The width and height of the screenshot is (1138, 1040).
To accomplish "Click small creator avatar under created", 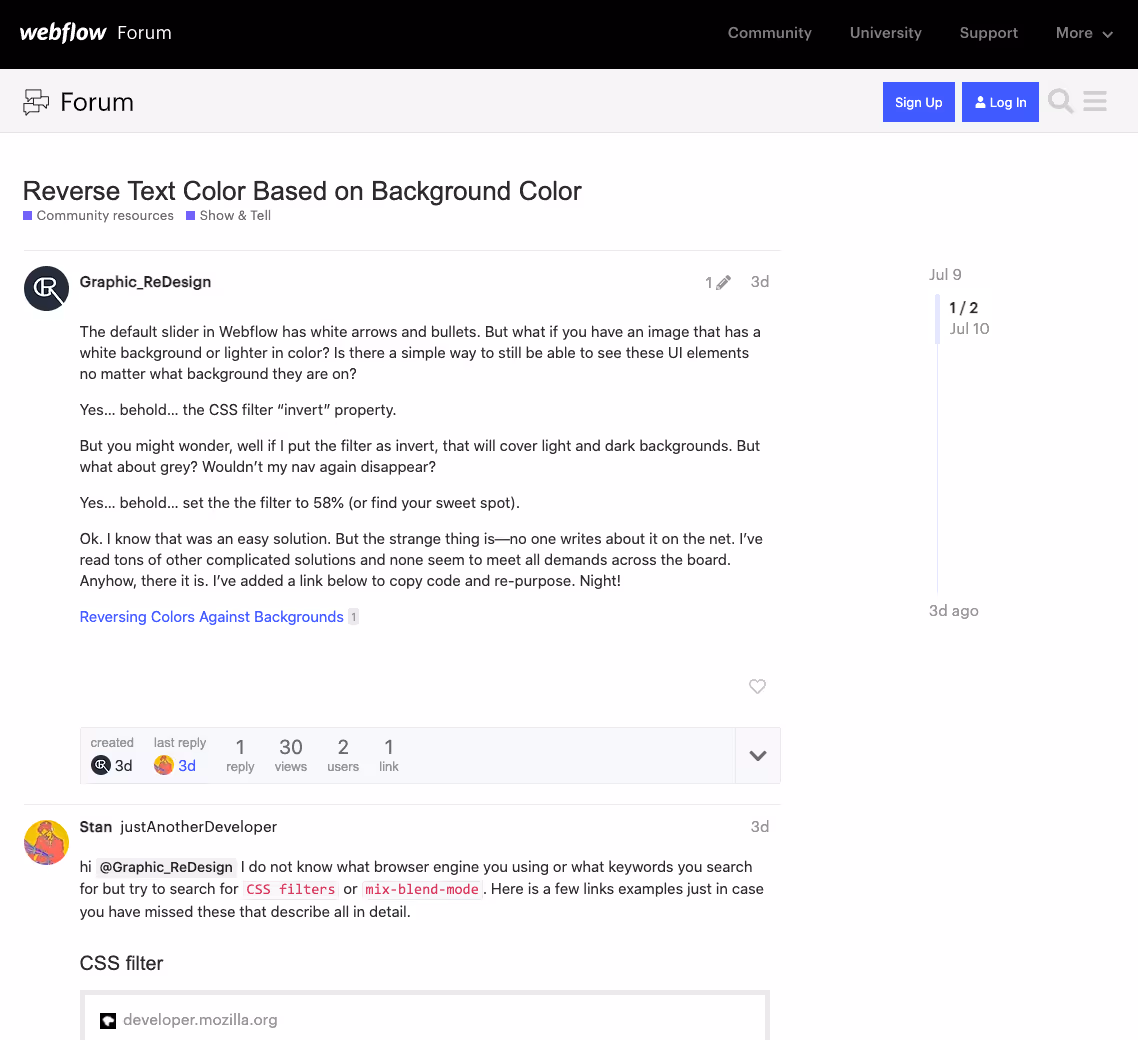I will (101, 765).
